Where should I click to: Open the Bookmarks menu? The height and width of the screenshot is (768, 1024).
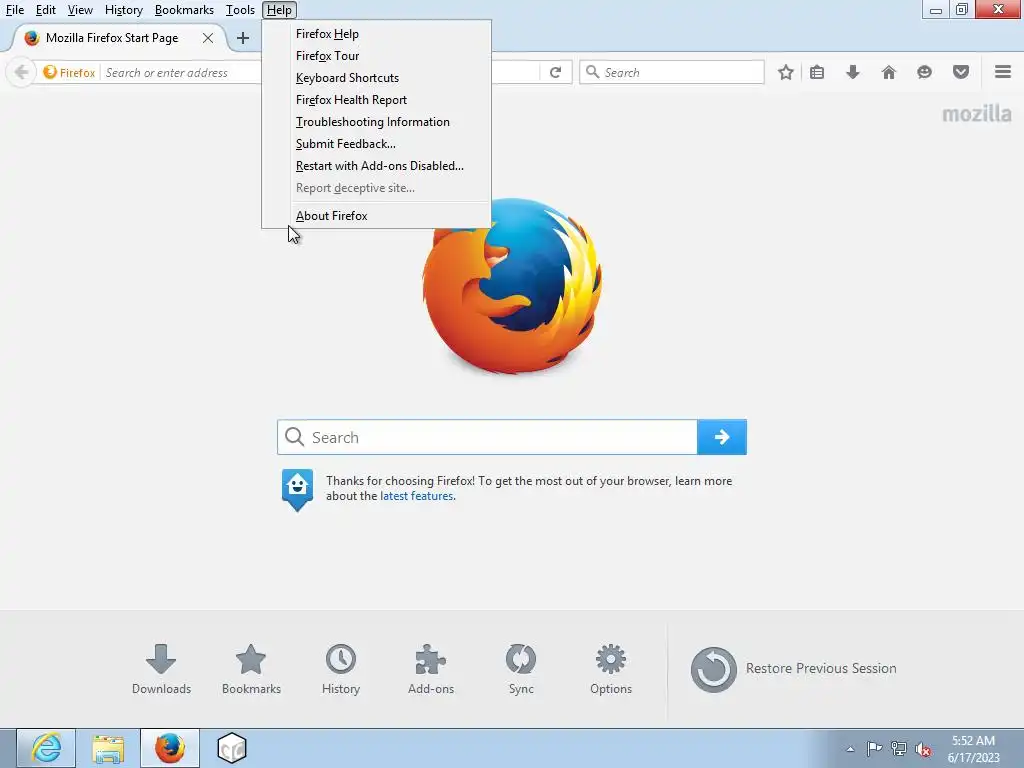184,10
